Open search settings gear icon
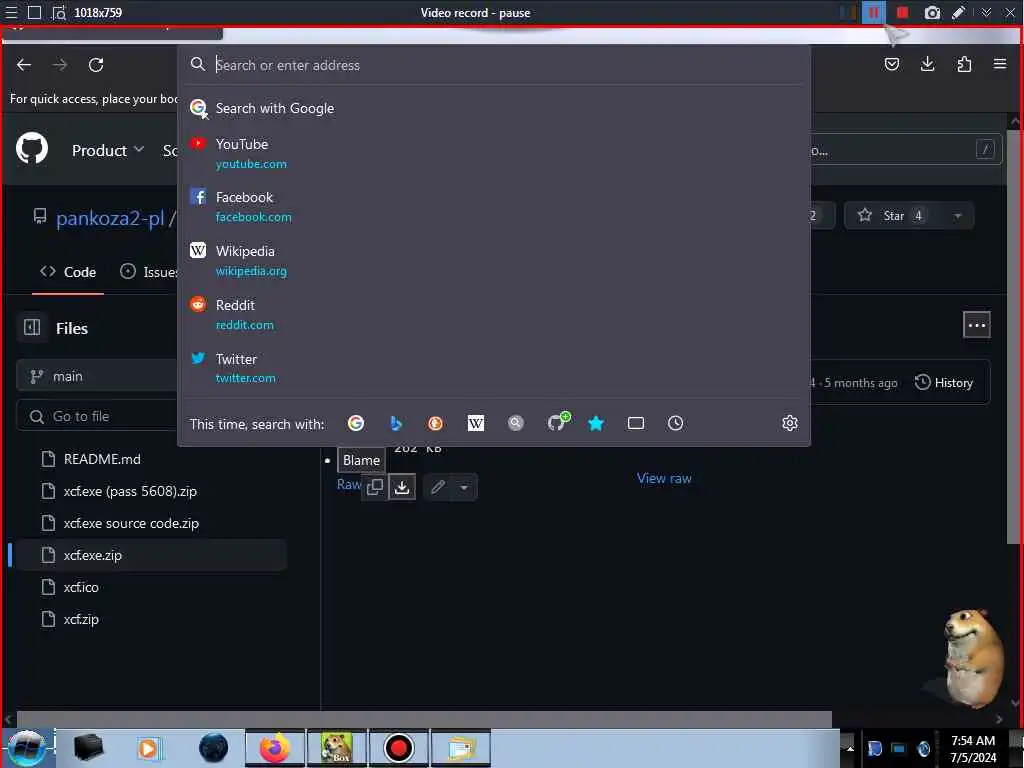The width and height of the screenshot is (1024, 768). click(x=790, y=423)
